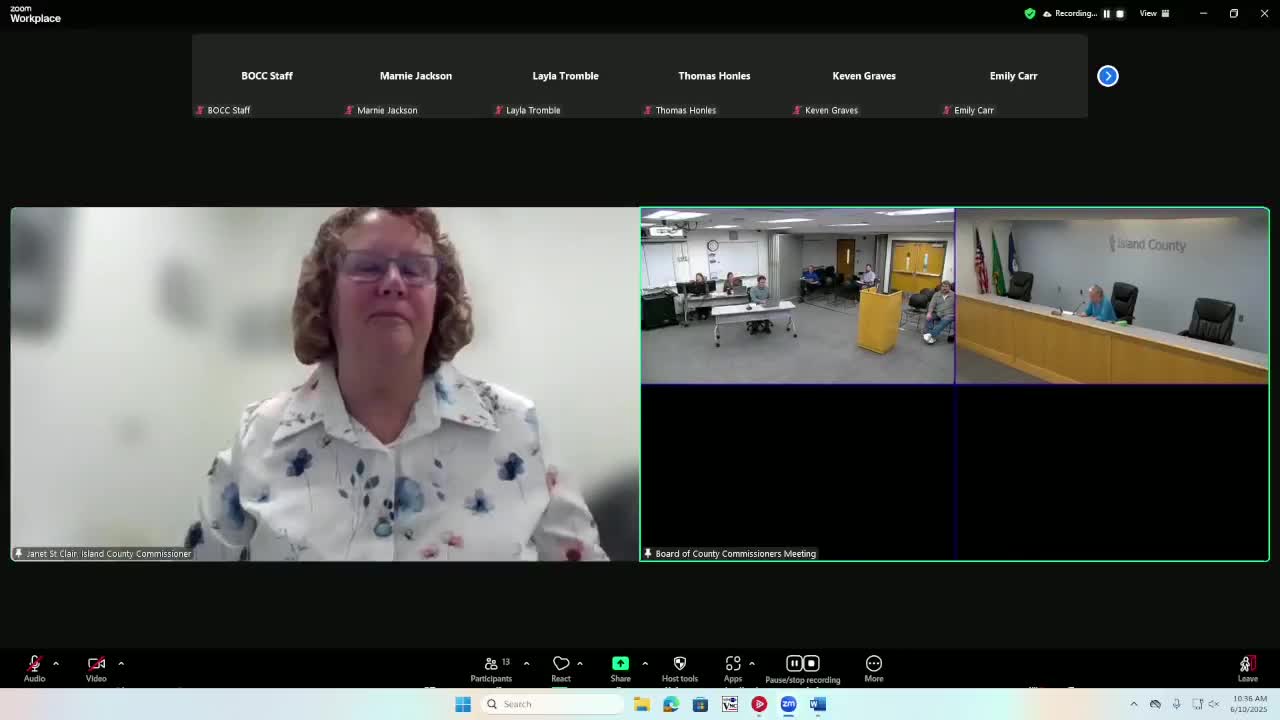The height and width of the screenshot is (720, 1280).
Task: Pause recording via top bar pause icon
Action: click(x=1107, y=14)
